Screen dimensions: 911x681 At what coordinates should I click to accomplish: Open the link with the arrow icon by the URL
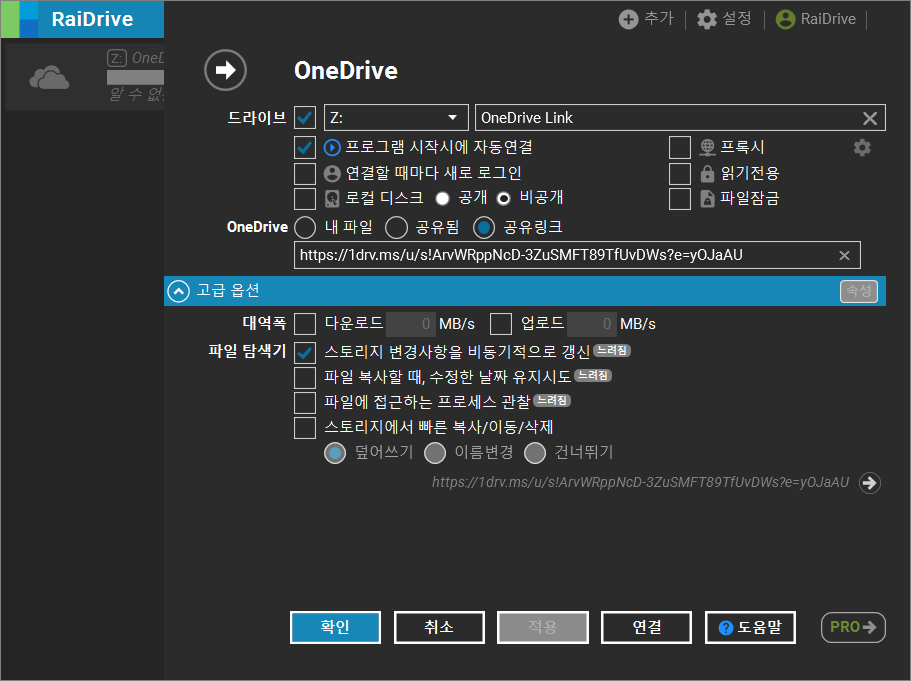pyautogui.click(x=870, y=482)
